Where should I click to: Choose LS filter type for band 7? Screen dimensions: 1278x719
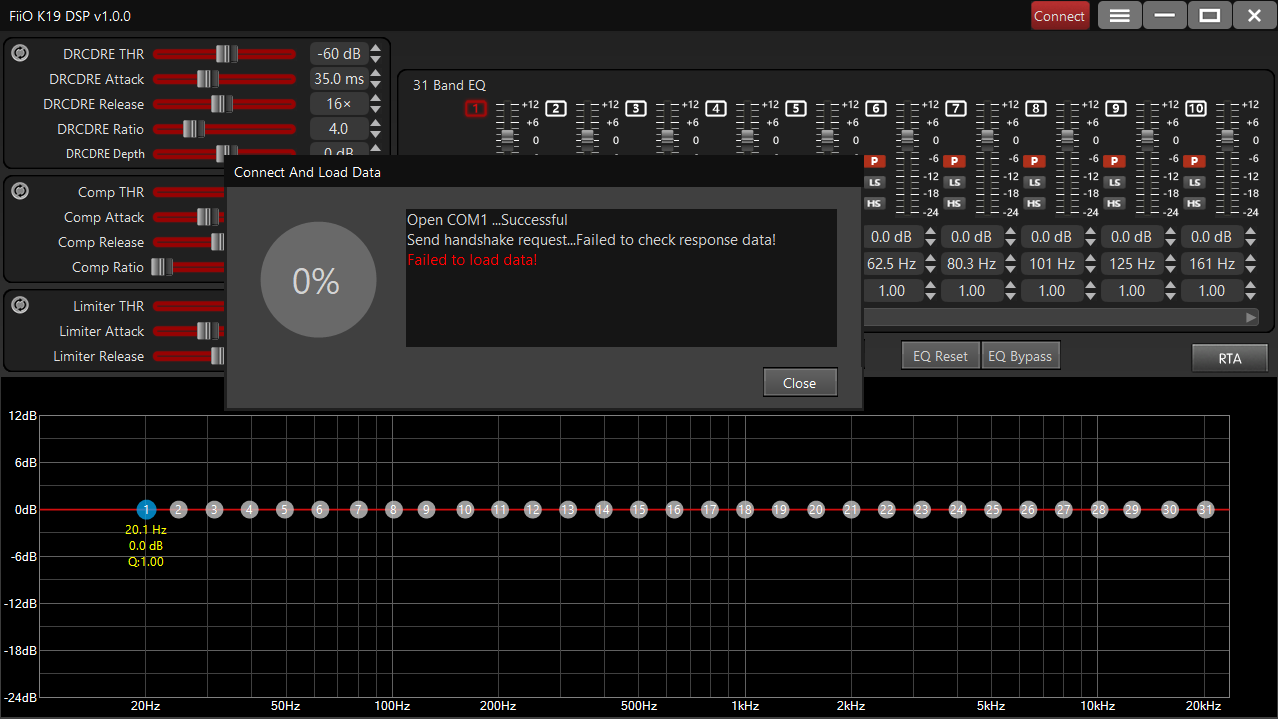[x=955, y=182]
